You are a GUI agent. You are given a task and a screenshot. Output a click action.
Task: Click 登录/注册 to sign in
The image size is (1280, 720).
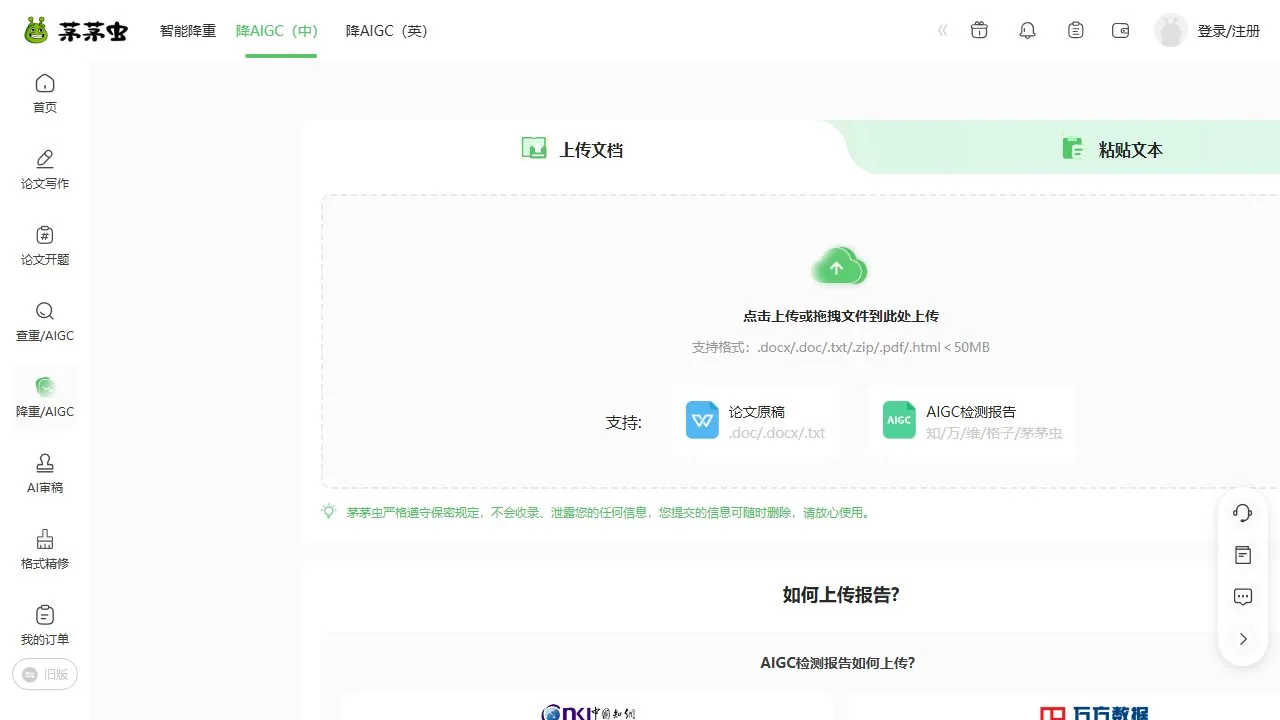click(x=1229, y=31)
